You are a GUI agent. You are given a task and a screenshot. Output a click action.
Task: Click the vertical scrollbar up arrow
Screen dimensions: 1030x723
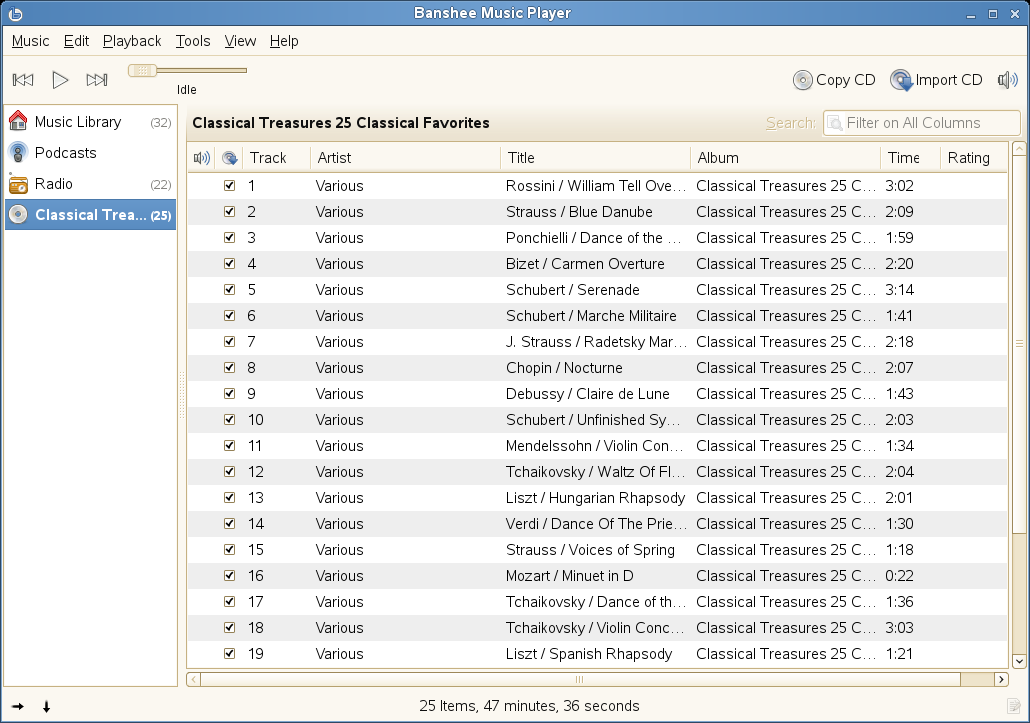click(1019, 148)
